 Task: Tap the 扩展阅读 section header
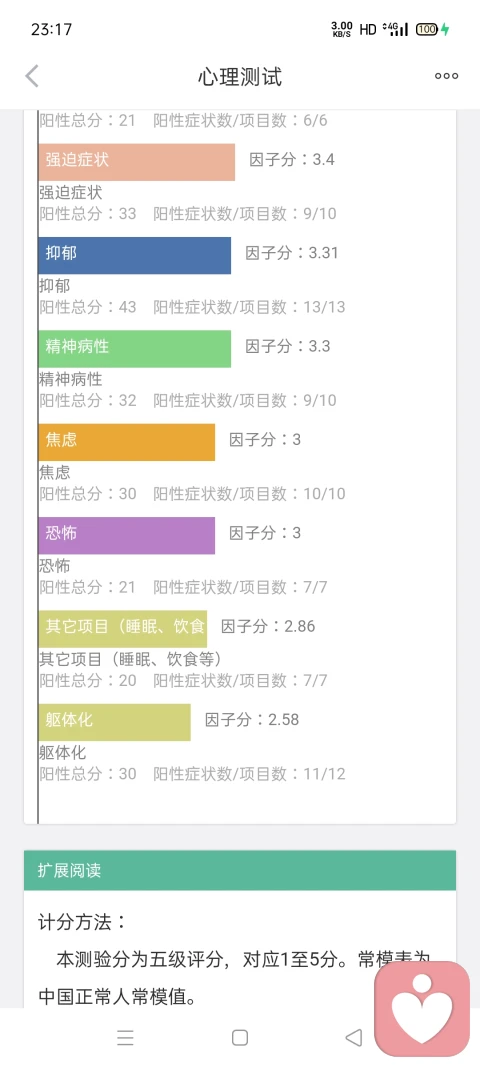point(240,870)
